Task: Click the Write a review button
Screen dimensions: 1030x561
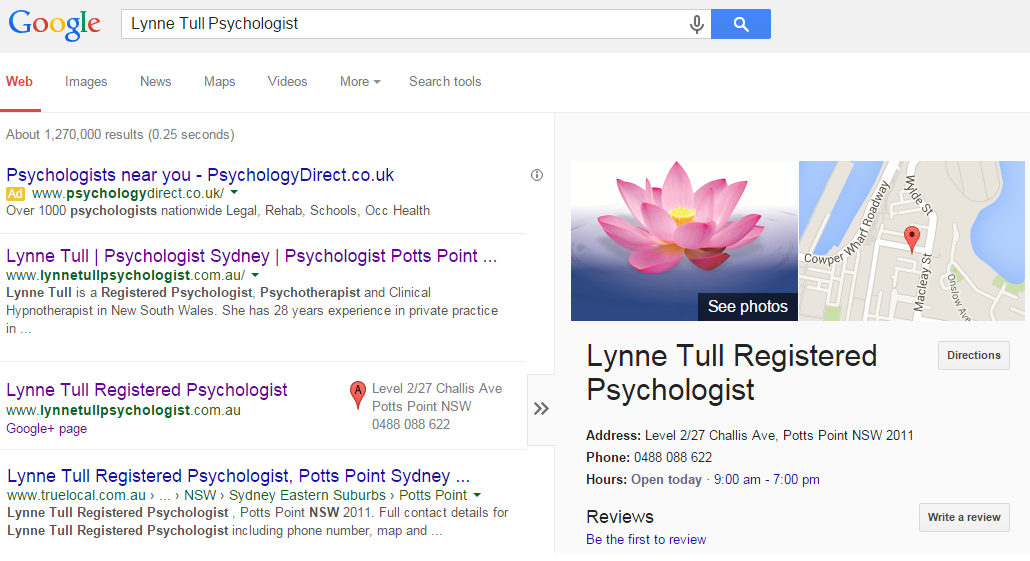Action: pos(964,517)
